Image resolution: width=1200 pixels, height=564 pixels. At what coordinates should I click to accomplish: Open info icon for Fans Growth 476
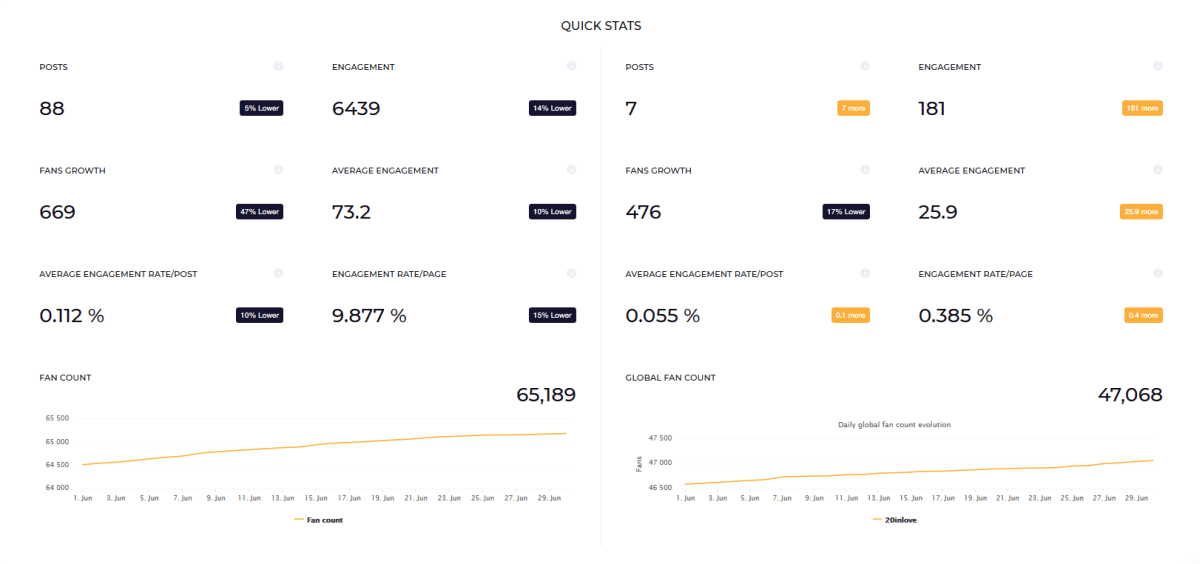865,170
